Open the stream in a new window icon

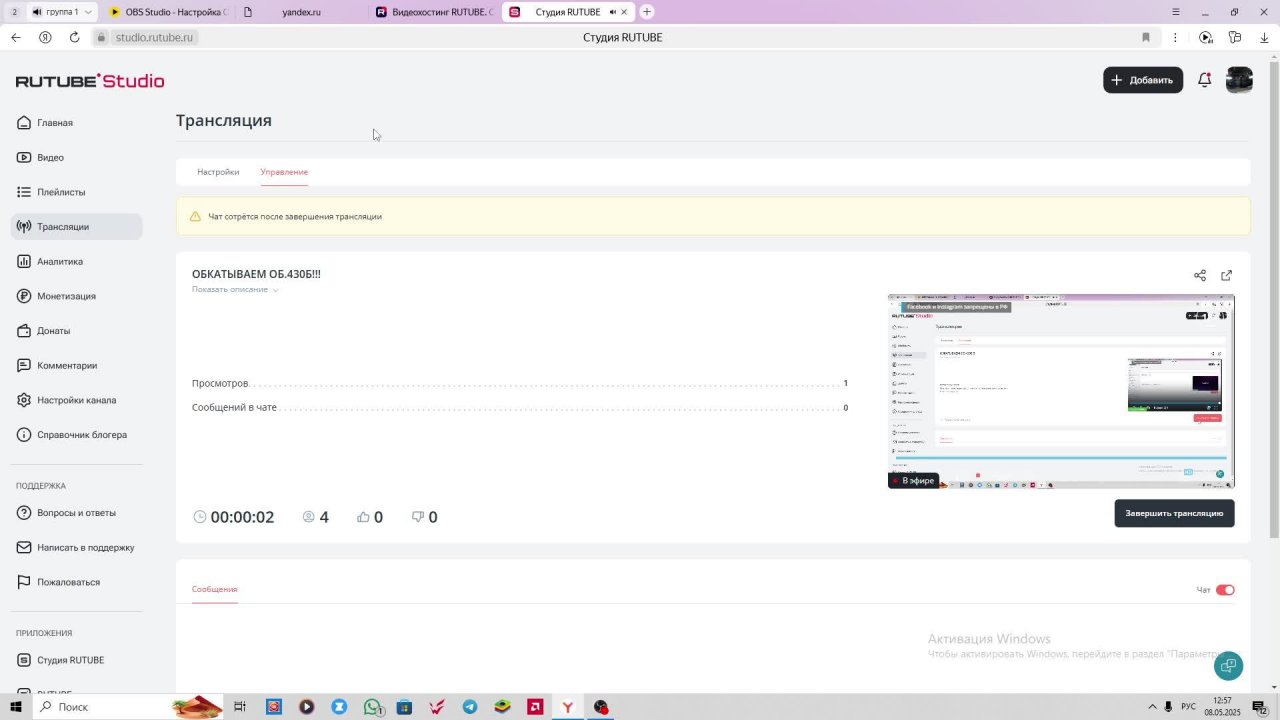(1227, 276)
